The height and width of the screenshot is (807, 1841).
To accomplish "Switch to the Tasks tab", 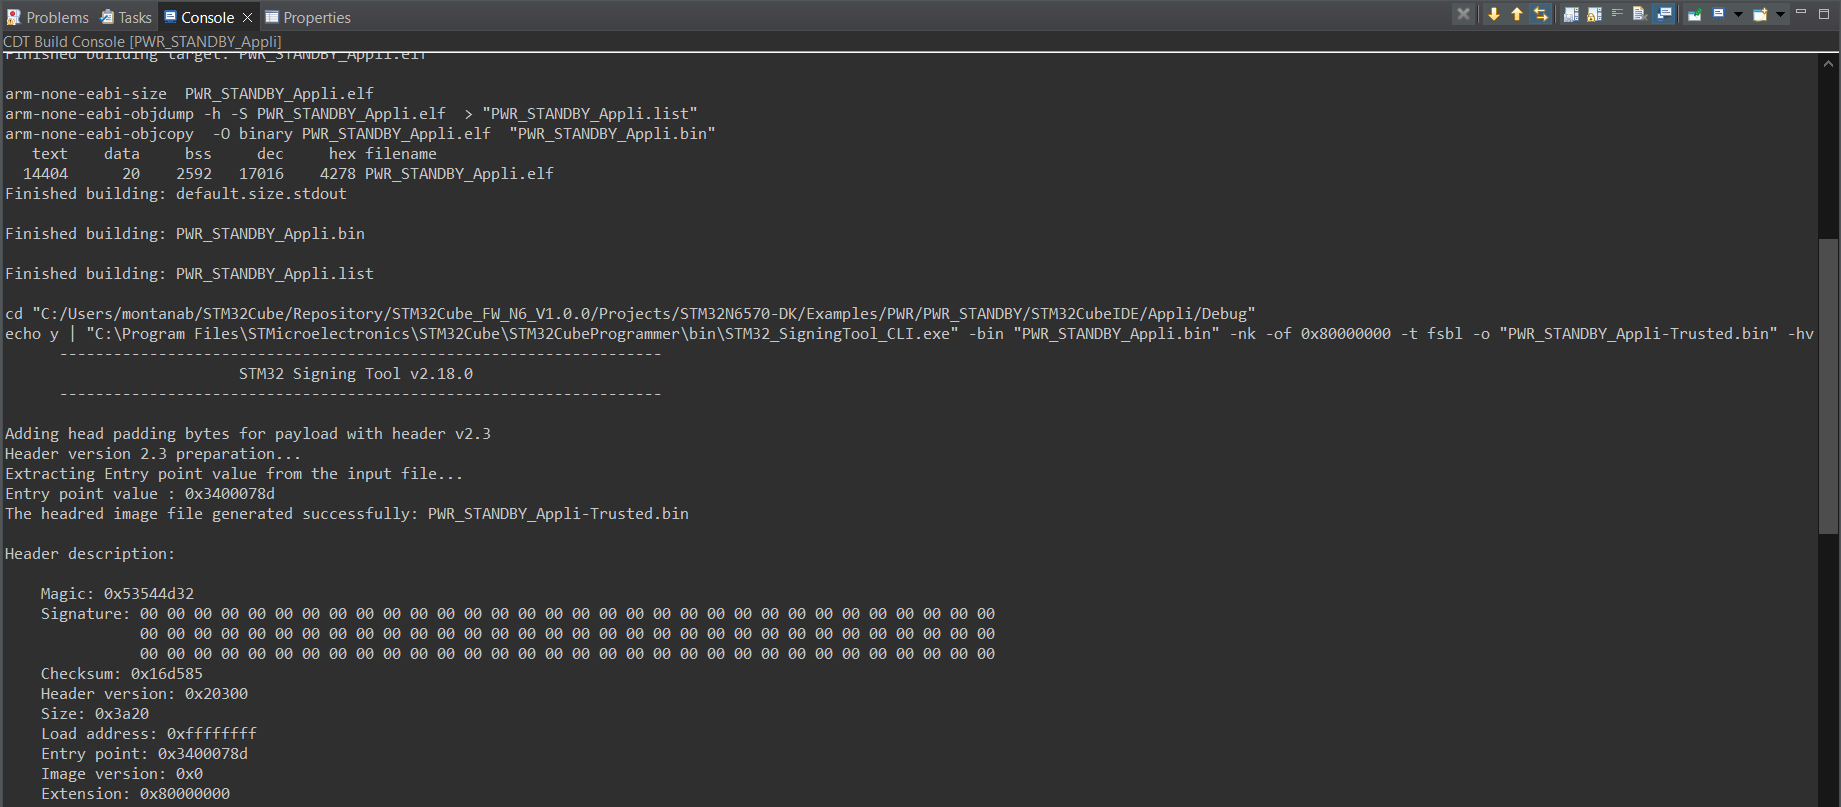I will click(126, 17).
